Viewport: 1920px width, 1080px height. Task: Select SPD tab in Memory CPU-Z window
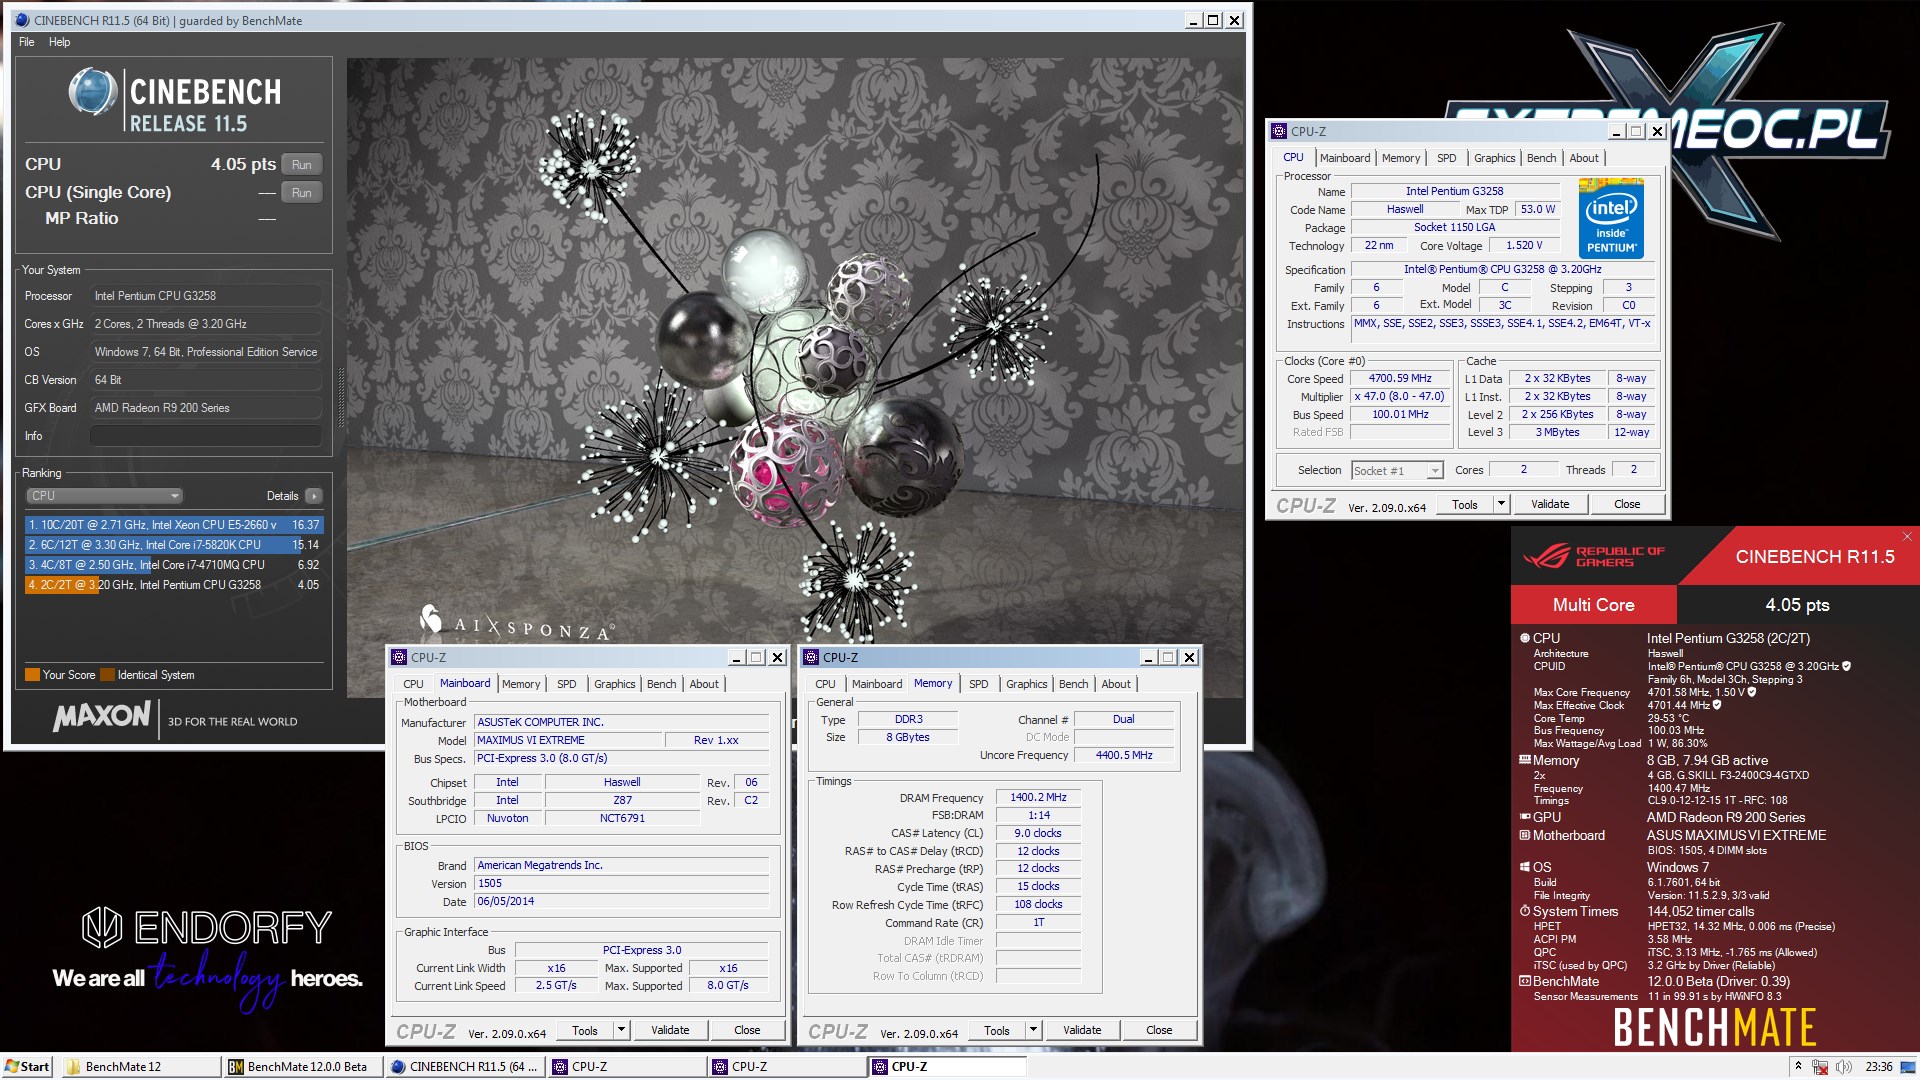coord(978,684)
